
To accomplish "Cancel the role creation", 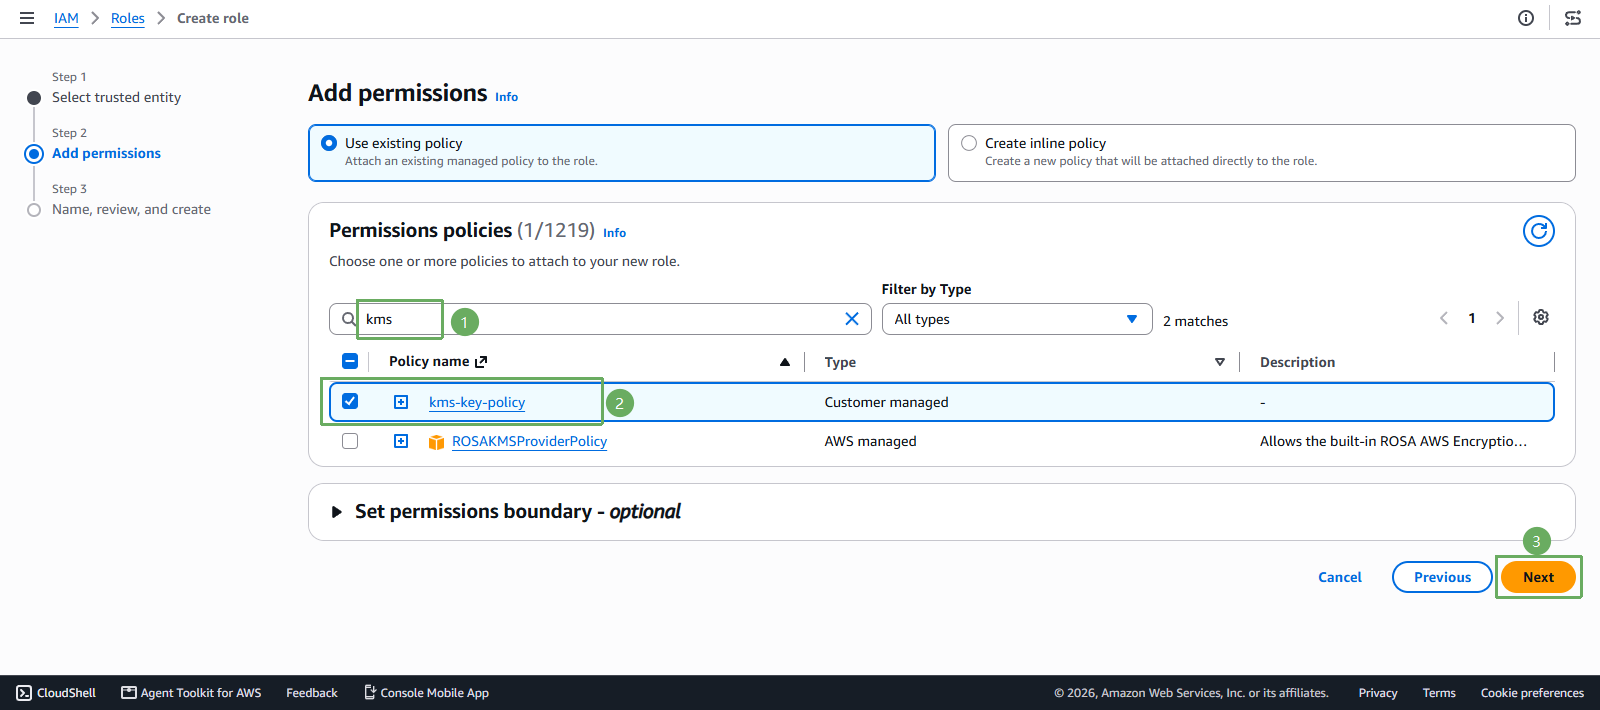I will pyautogui.click(x=1340, y=577).
